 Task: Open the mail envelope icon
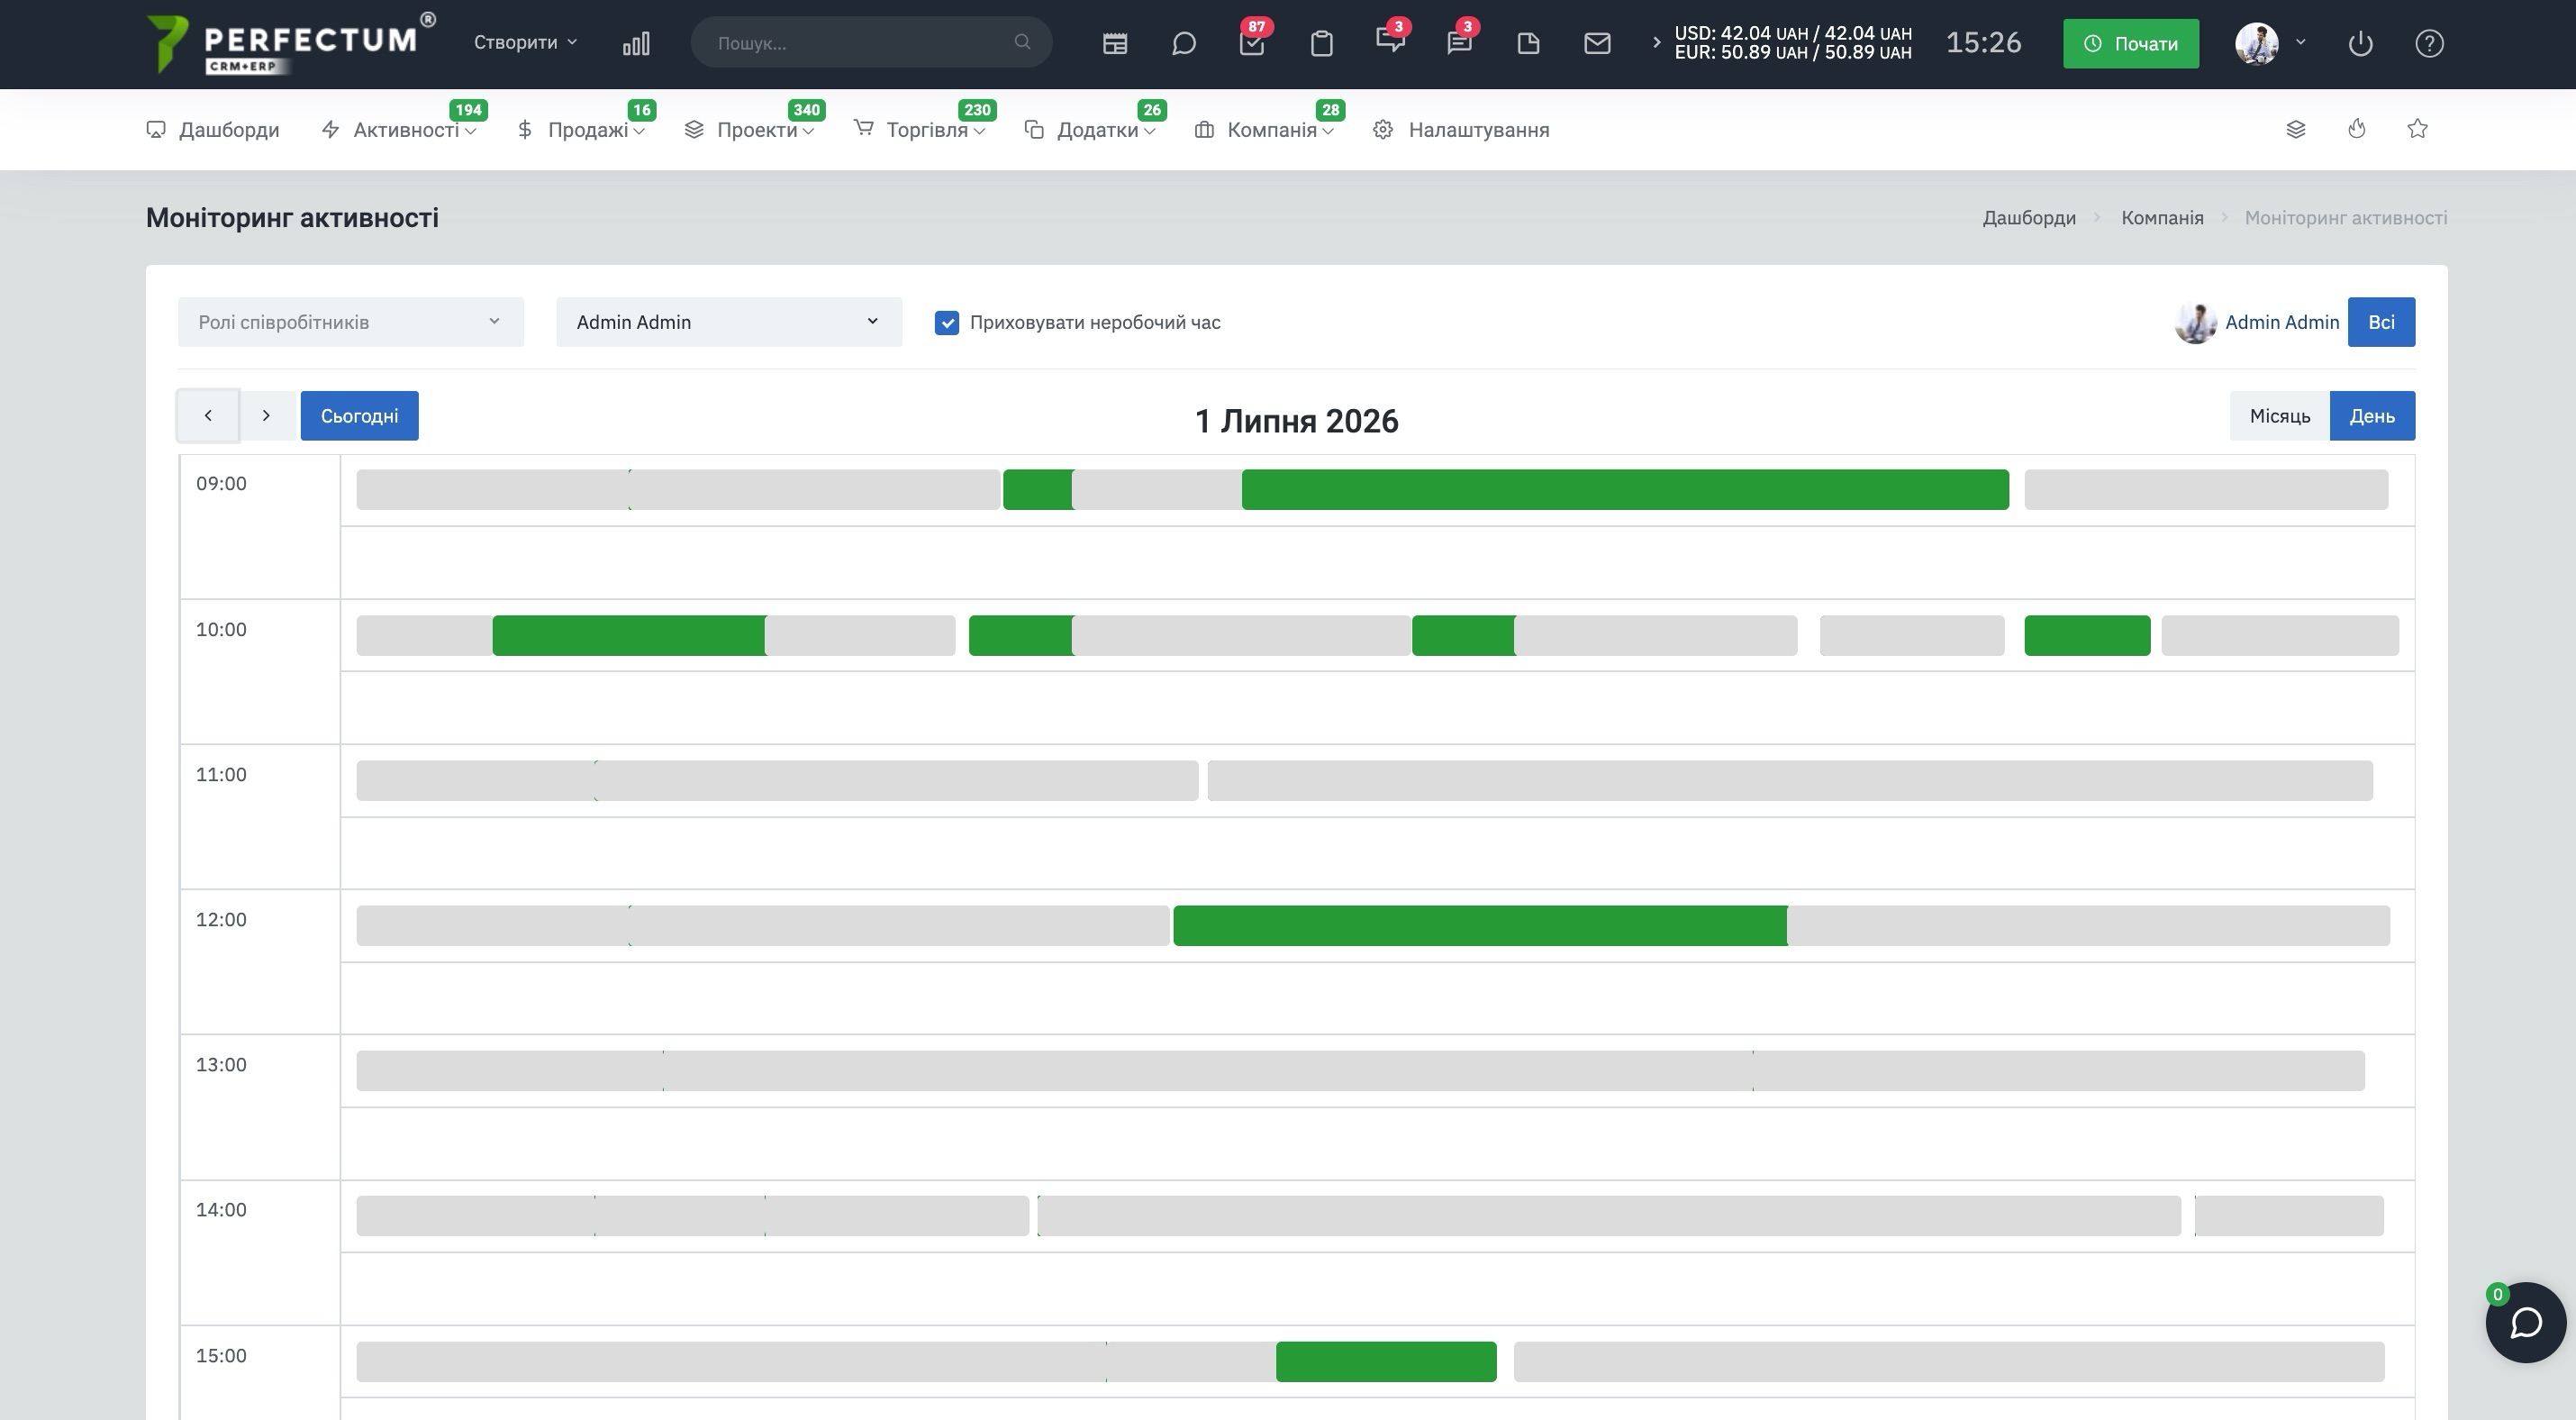[1597, 43]
